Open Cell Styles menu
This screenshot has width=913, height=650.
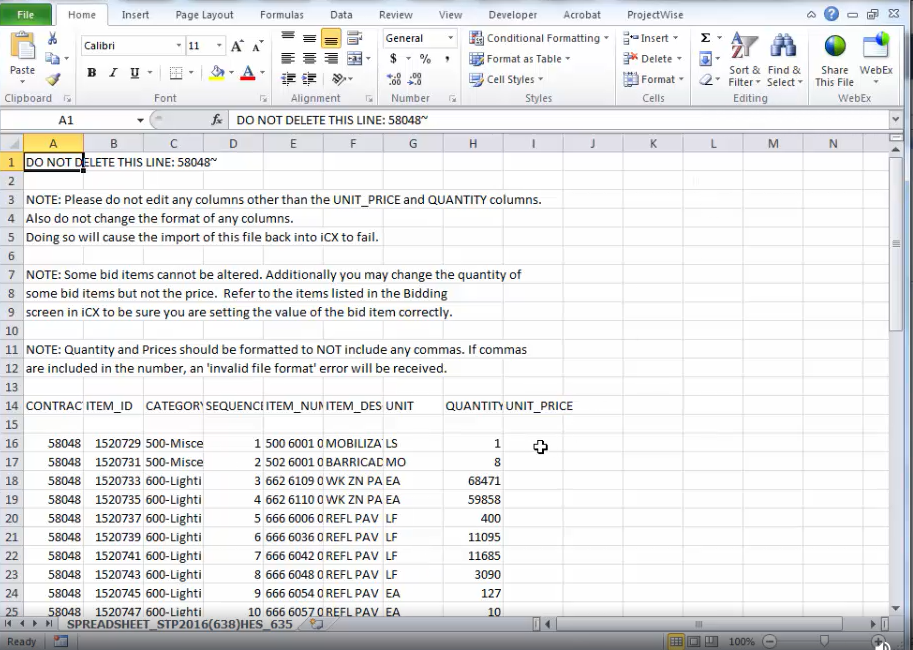[x=506, y=79]
